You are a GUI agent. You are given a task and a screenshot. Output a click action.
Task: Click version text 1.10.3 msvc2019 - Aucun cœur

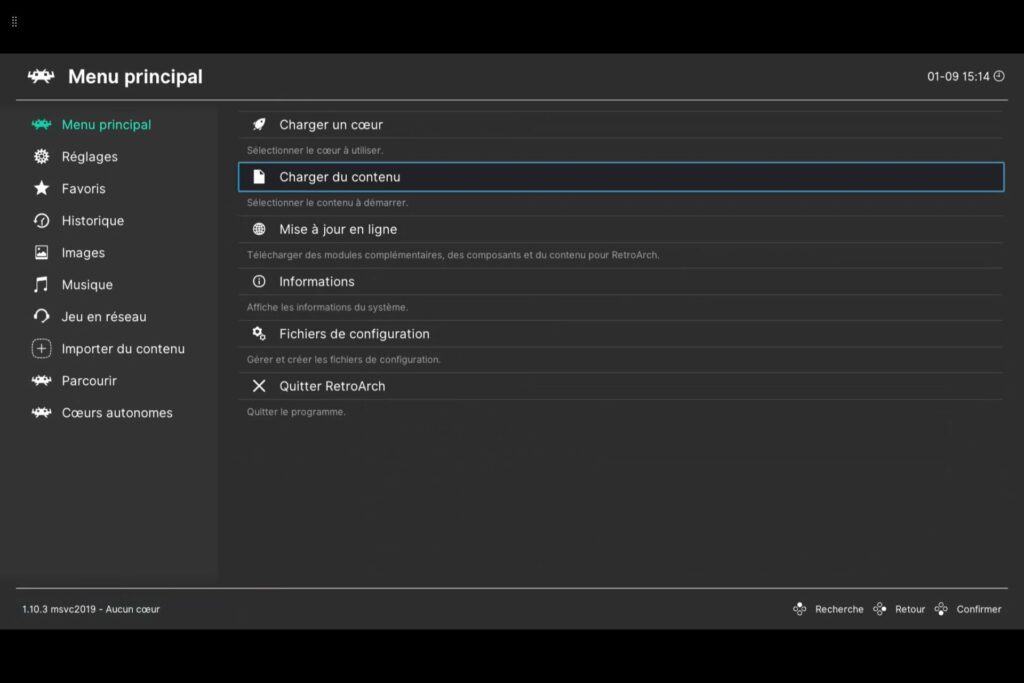coord(91,609)
